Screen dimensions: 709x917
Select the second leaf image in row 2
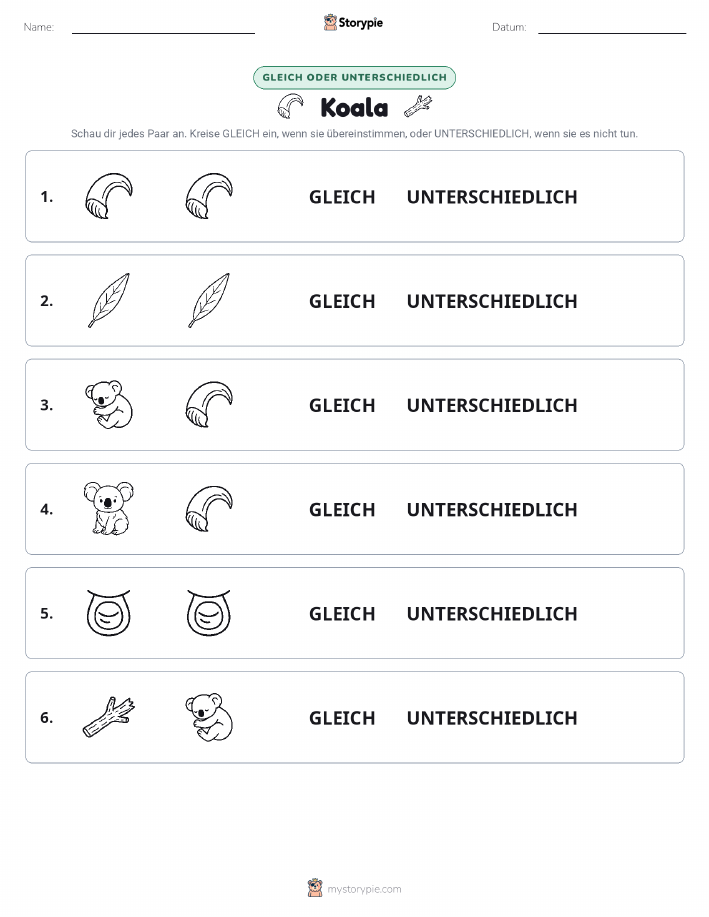[x=209, y=300]
